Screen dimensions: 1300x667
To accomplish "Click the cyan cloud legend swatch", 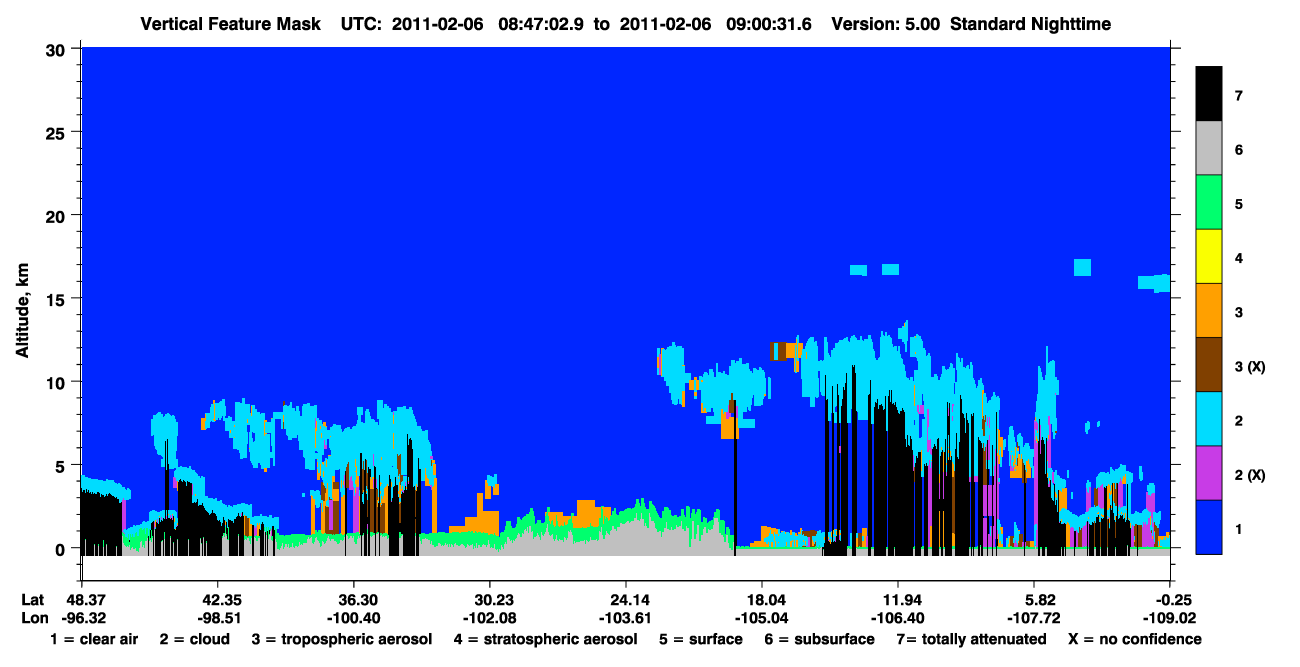I will [1209, 419].
